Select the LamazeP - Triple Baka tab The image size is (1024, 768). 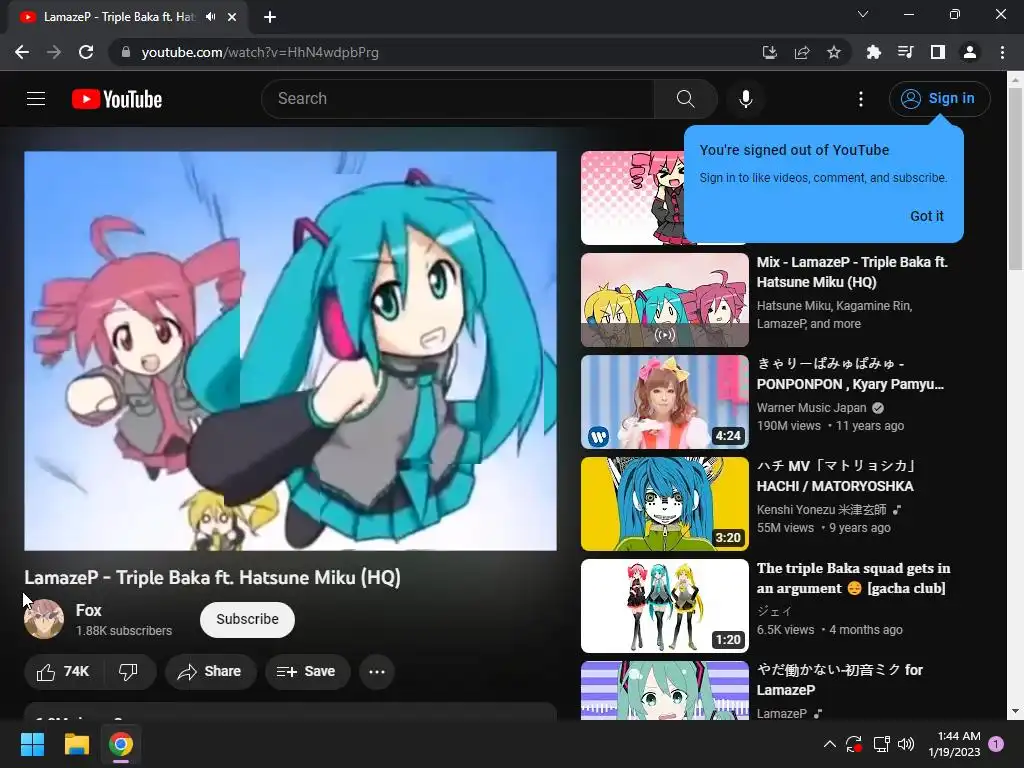tap(118, 17)
